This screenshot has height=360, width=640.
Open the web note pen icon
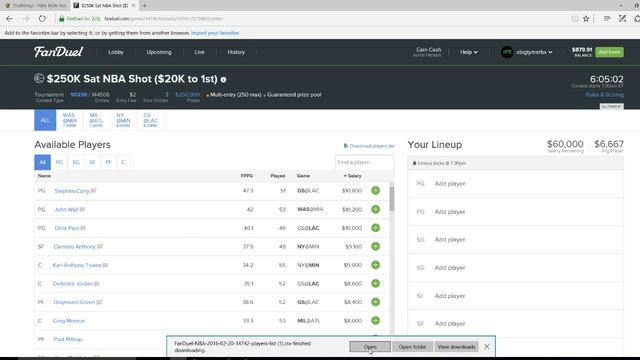[x=622, y=19]
